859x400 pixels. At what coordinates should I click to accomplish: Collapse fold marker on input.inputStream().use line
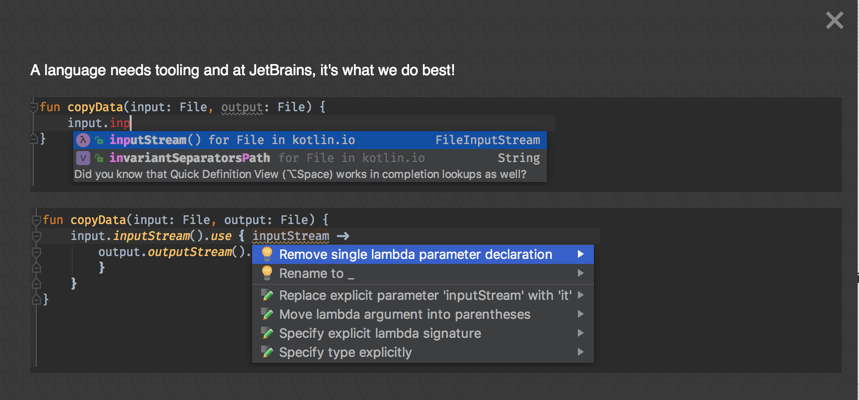click(x=37, y=236)
